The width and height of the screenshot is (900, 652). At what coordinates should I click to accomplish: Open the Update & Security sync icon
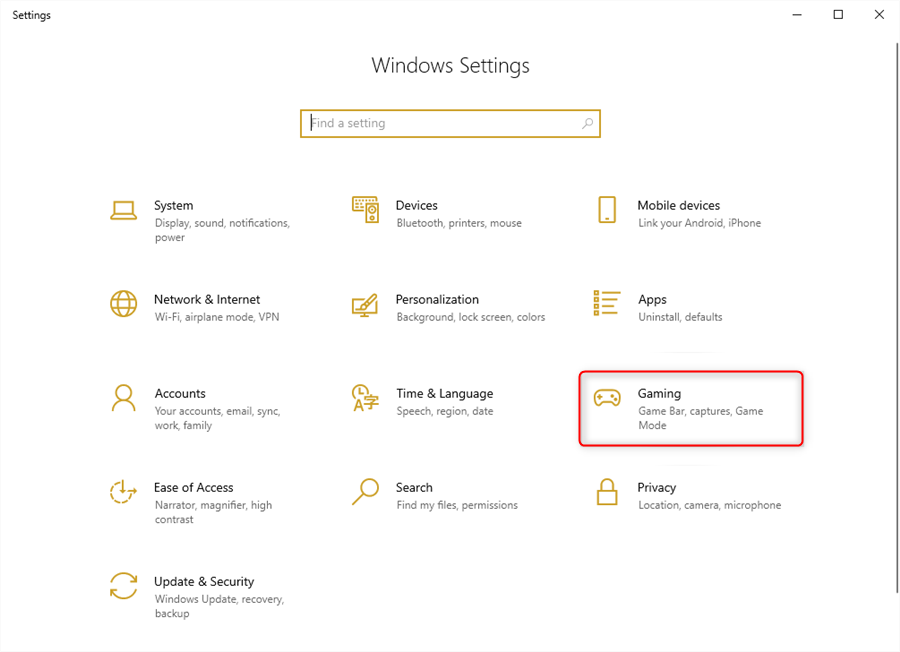point(123,586)
